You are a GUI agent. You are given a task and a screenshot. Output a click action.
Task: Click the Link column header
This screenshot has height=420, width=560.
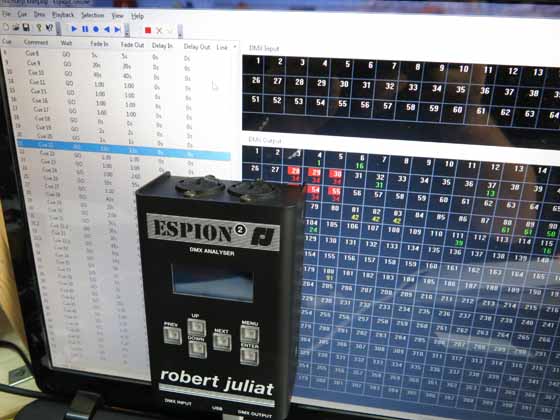[221, 47]
